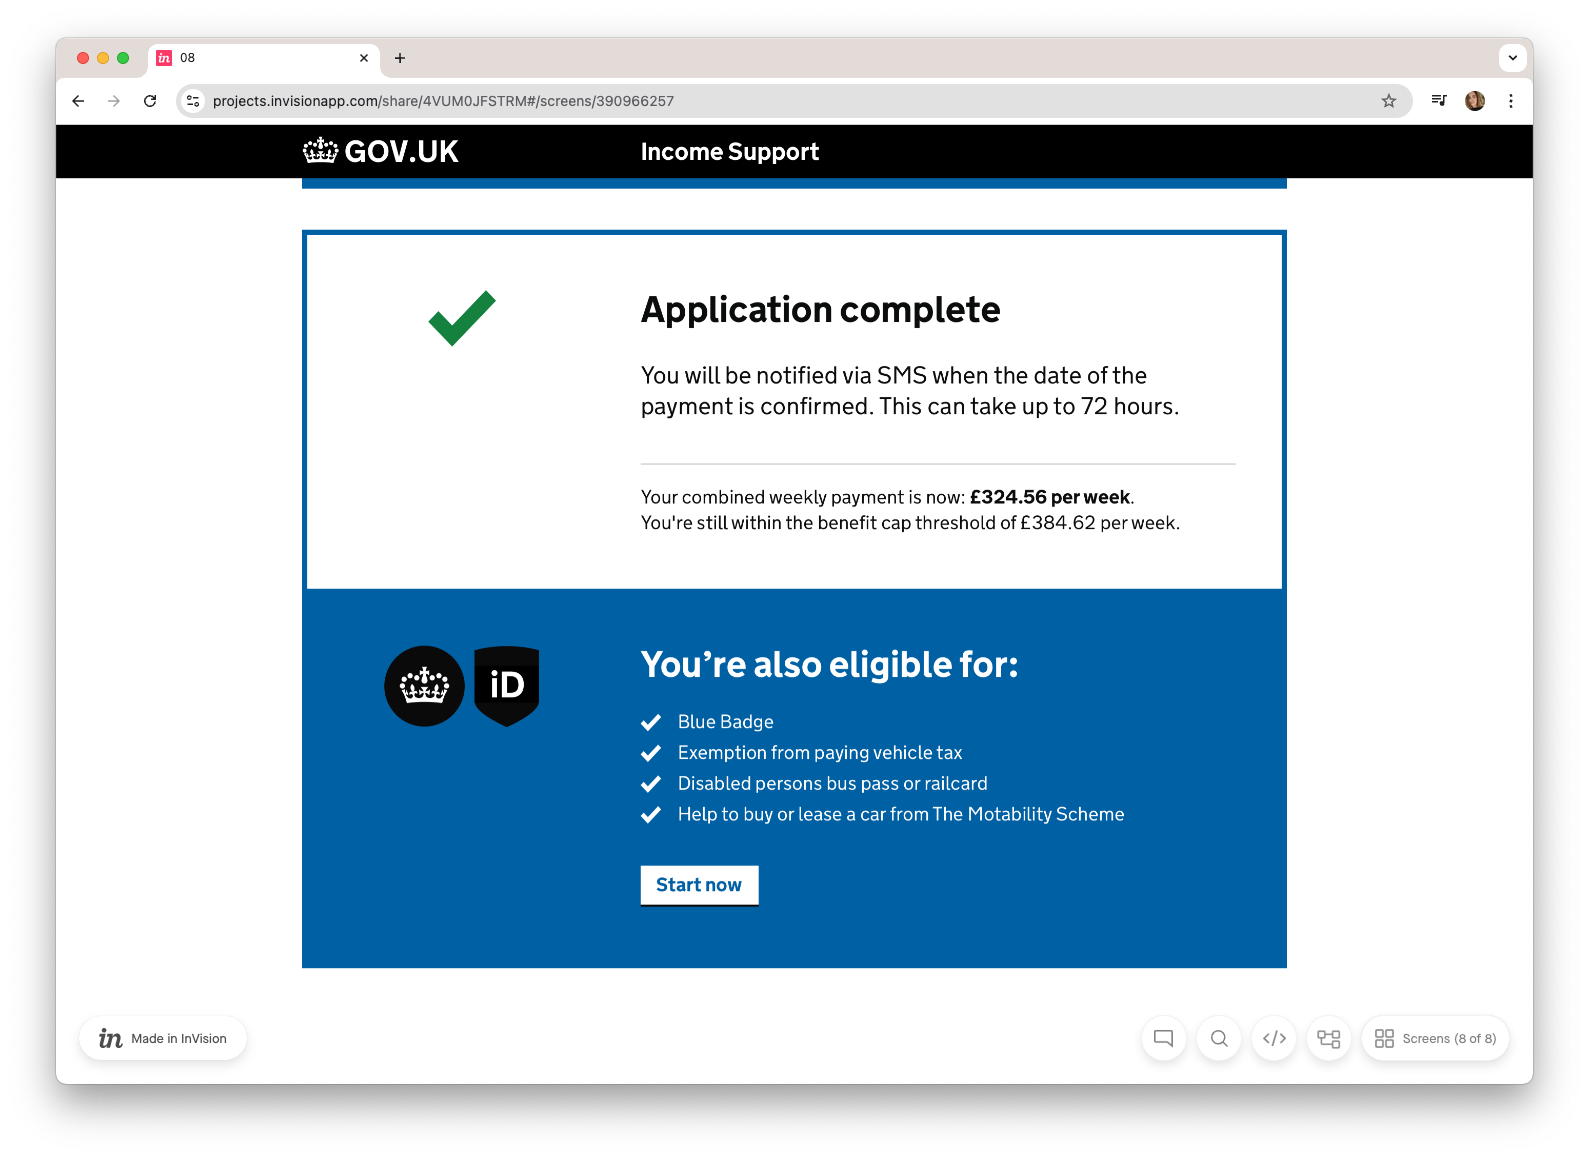Open the Chrome profile avatar
The height and width of the screenshot is (1158, 1589).
pos(1475,101)
